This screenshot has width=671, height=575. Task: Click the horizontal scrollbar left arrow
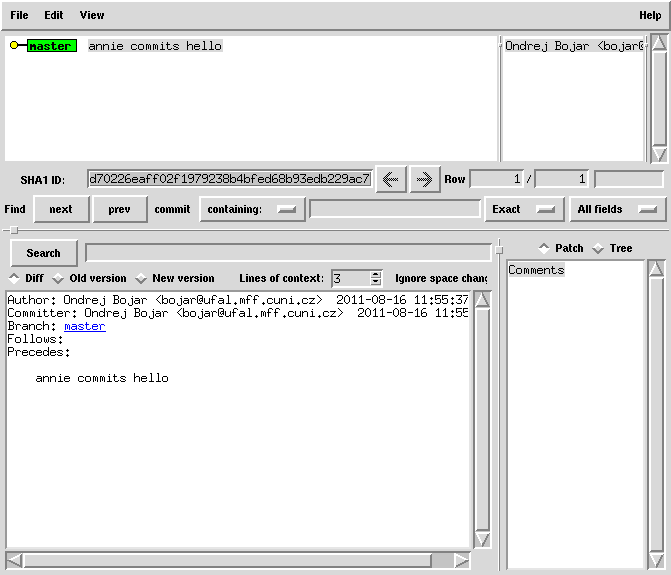point(14,560)
